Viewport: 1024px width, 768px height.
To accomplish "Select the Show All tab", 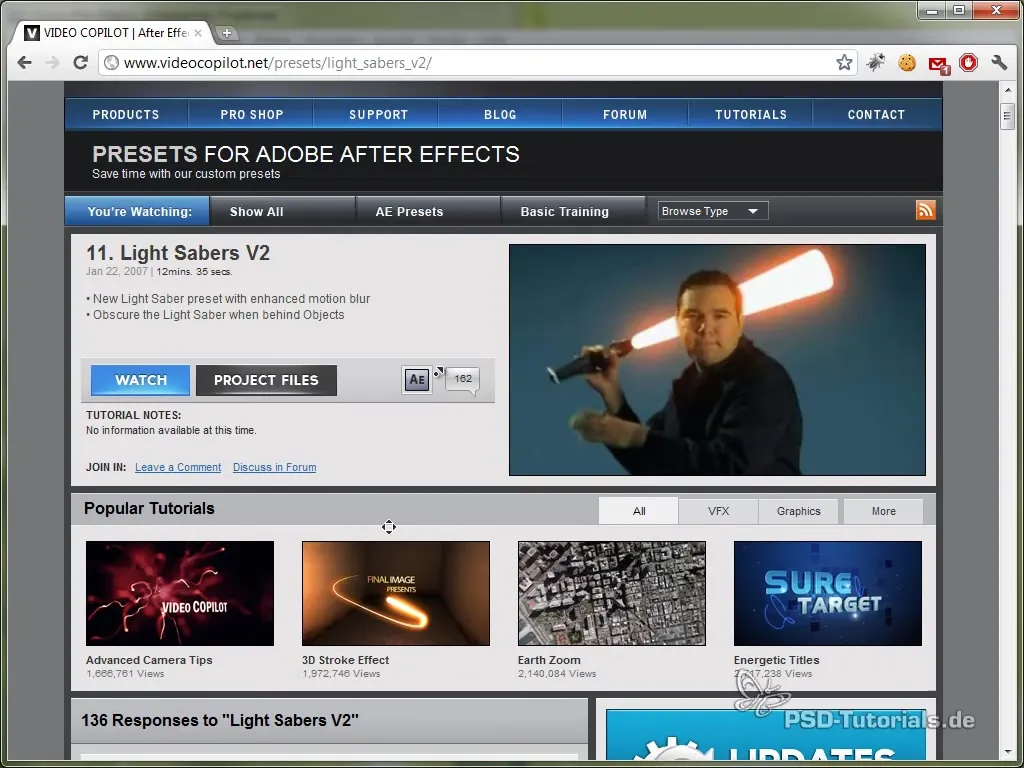I will (x=282, y=211).
